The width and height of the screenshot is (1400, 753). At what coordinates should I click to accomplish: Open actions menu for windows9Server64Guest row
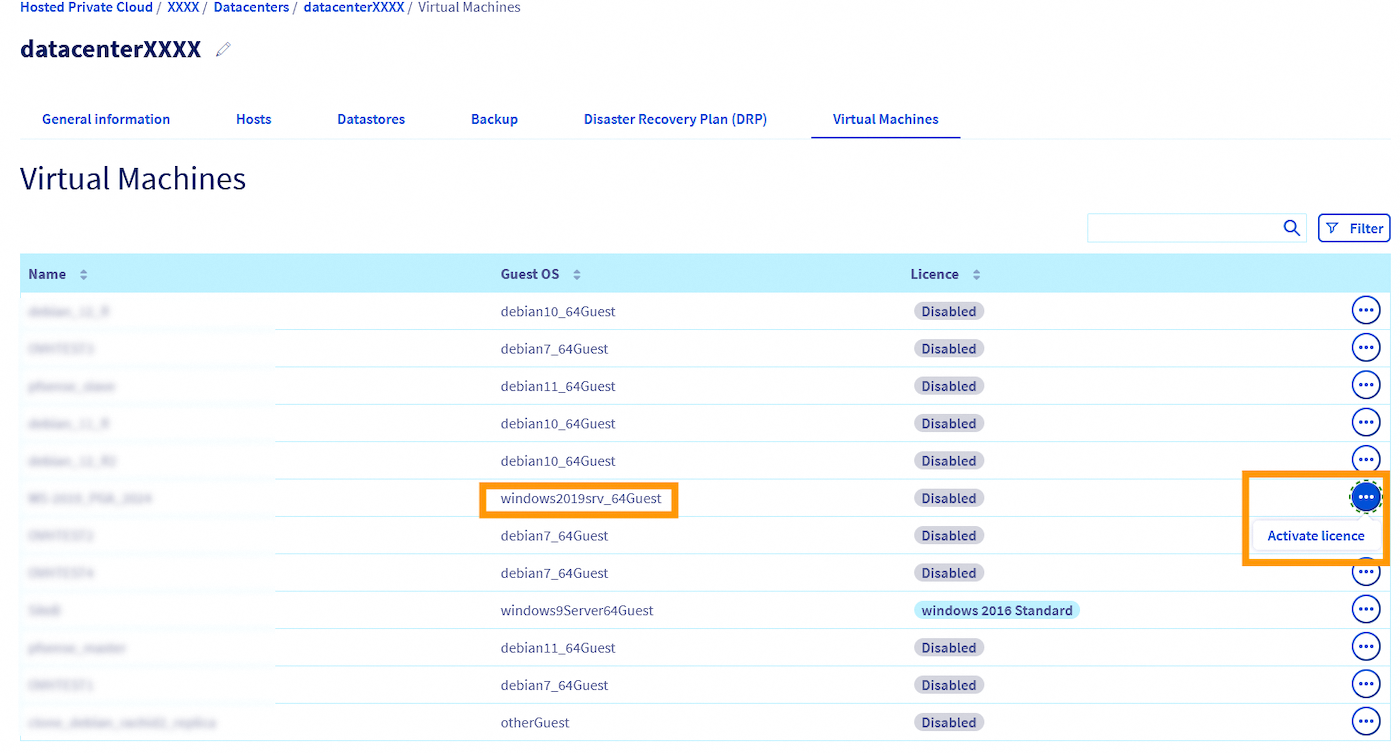pos(1365,609)
